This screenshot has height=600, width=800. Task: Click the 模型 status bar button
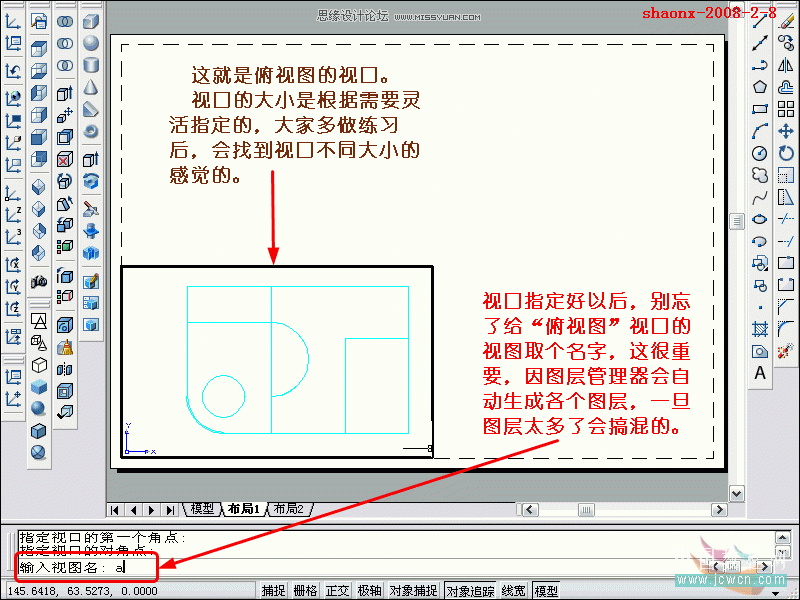[545, 589]
